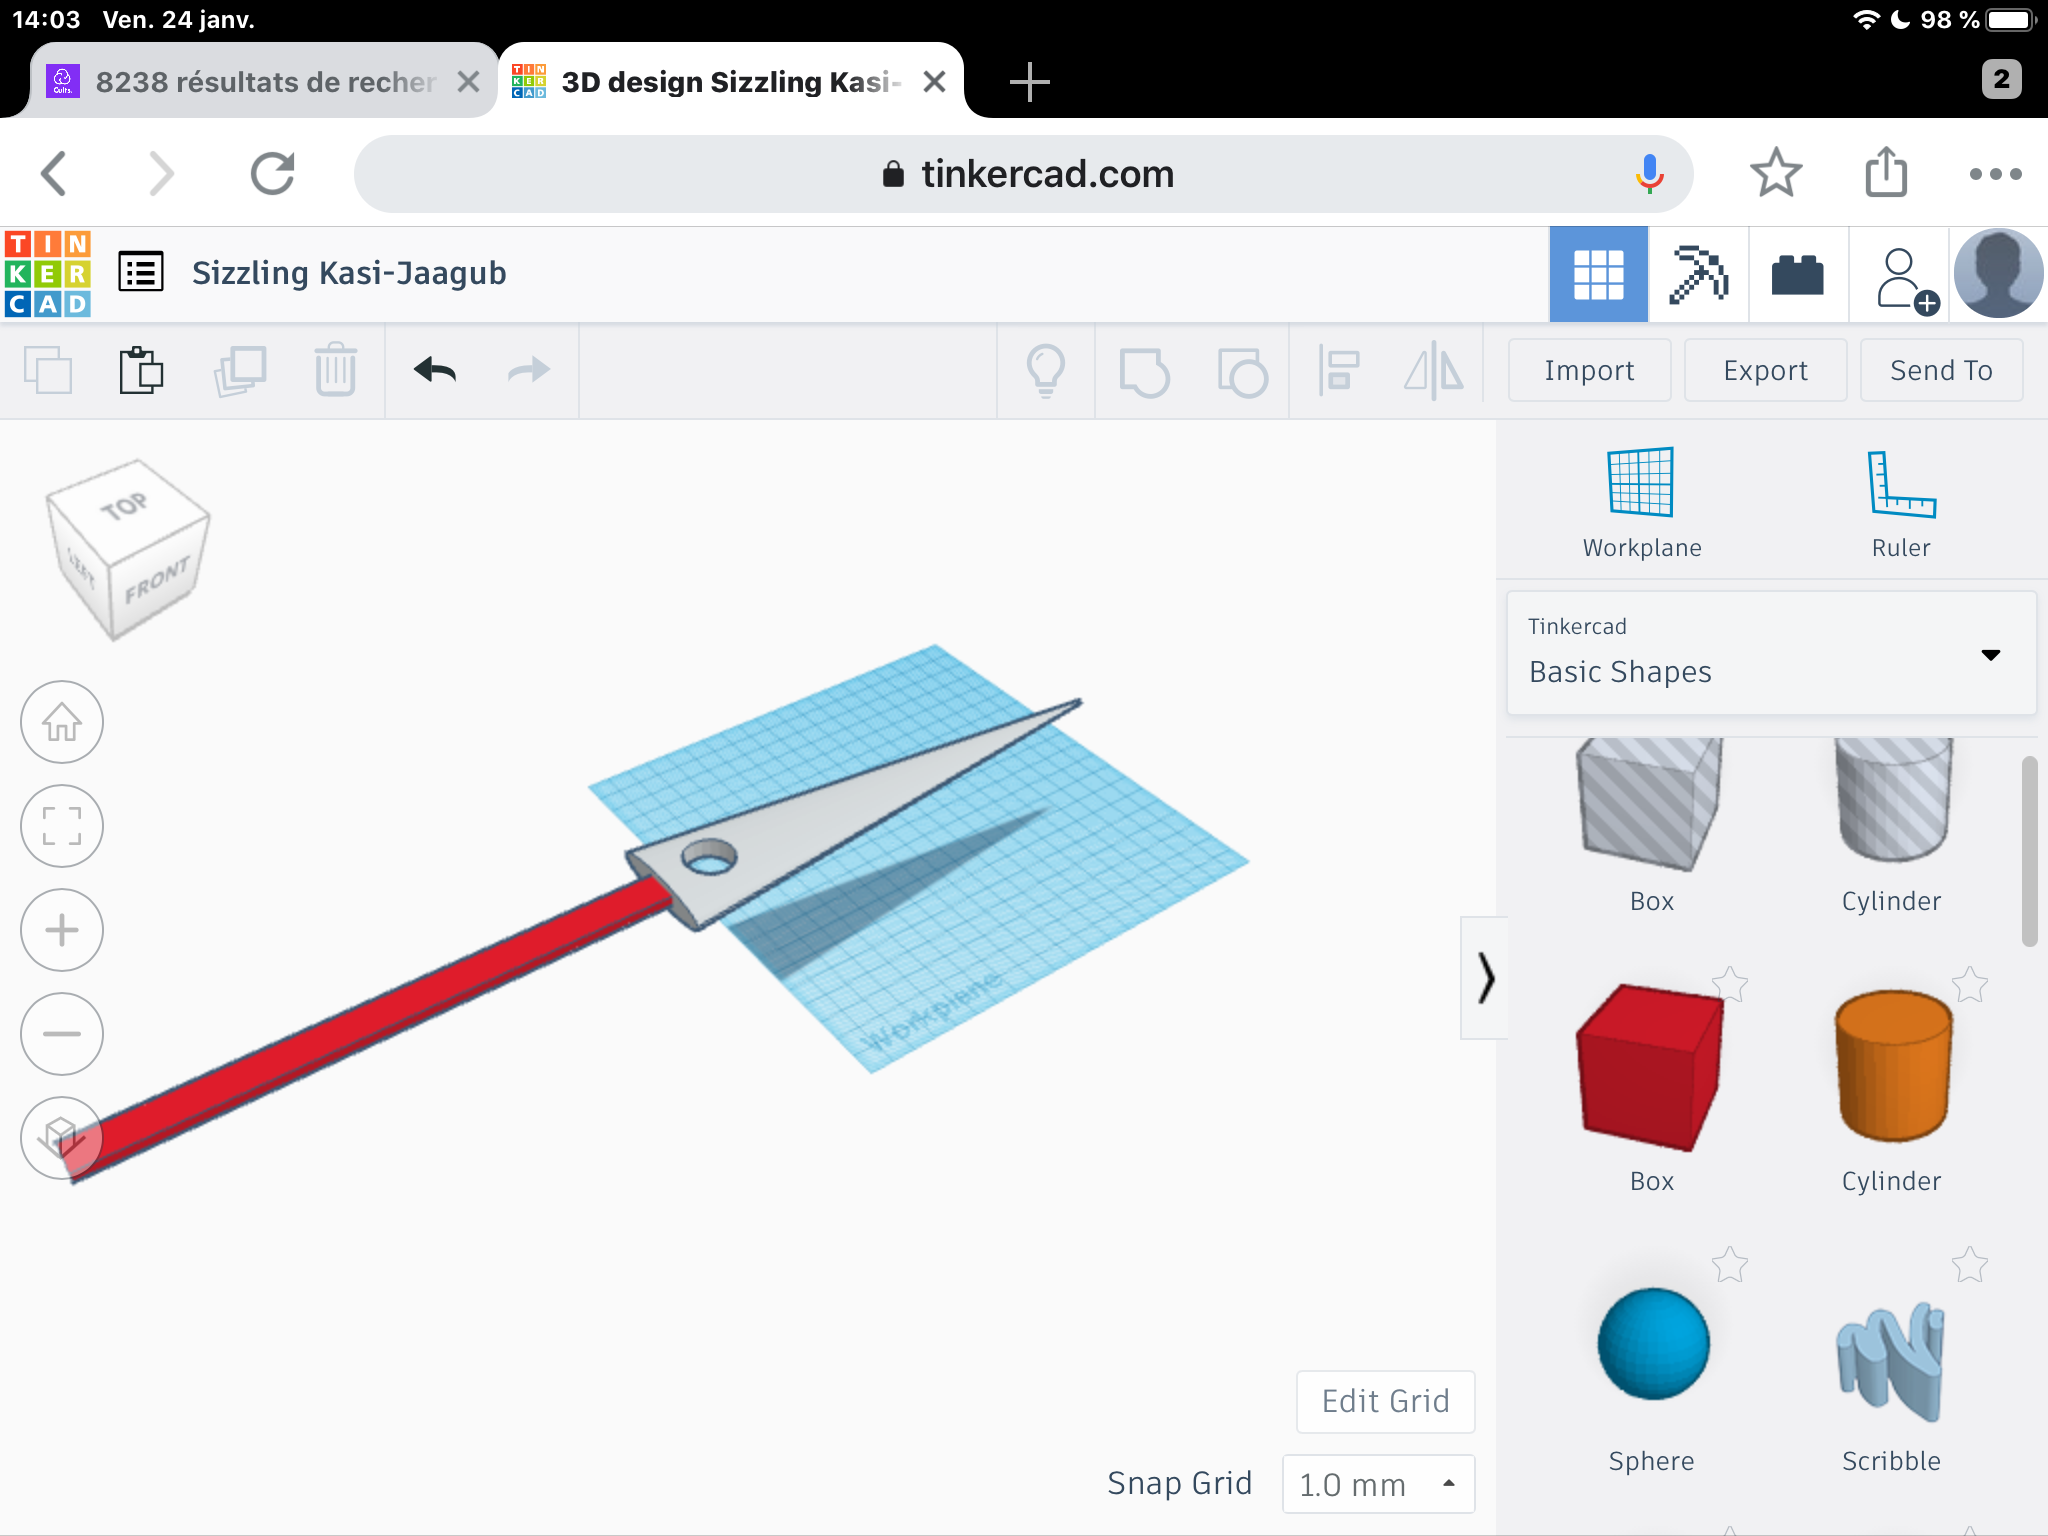Click Fit all in view button
Viewport: 2048px width, 1536px height.
click(x=62, y=826)
